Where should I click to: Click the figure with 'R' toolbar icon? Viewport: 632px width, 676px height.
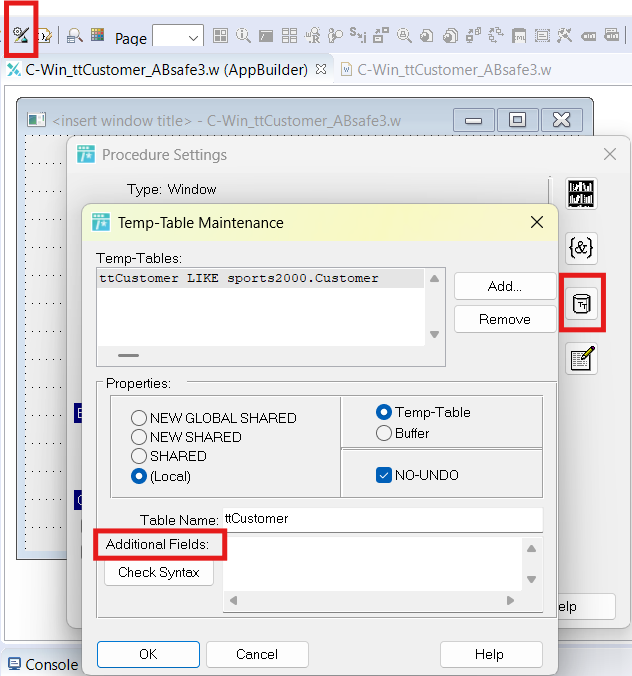point(313,36)
